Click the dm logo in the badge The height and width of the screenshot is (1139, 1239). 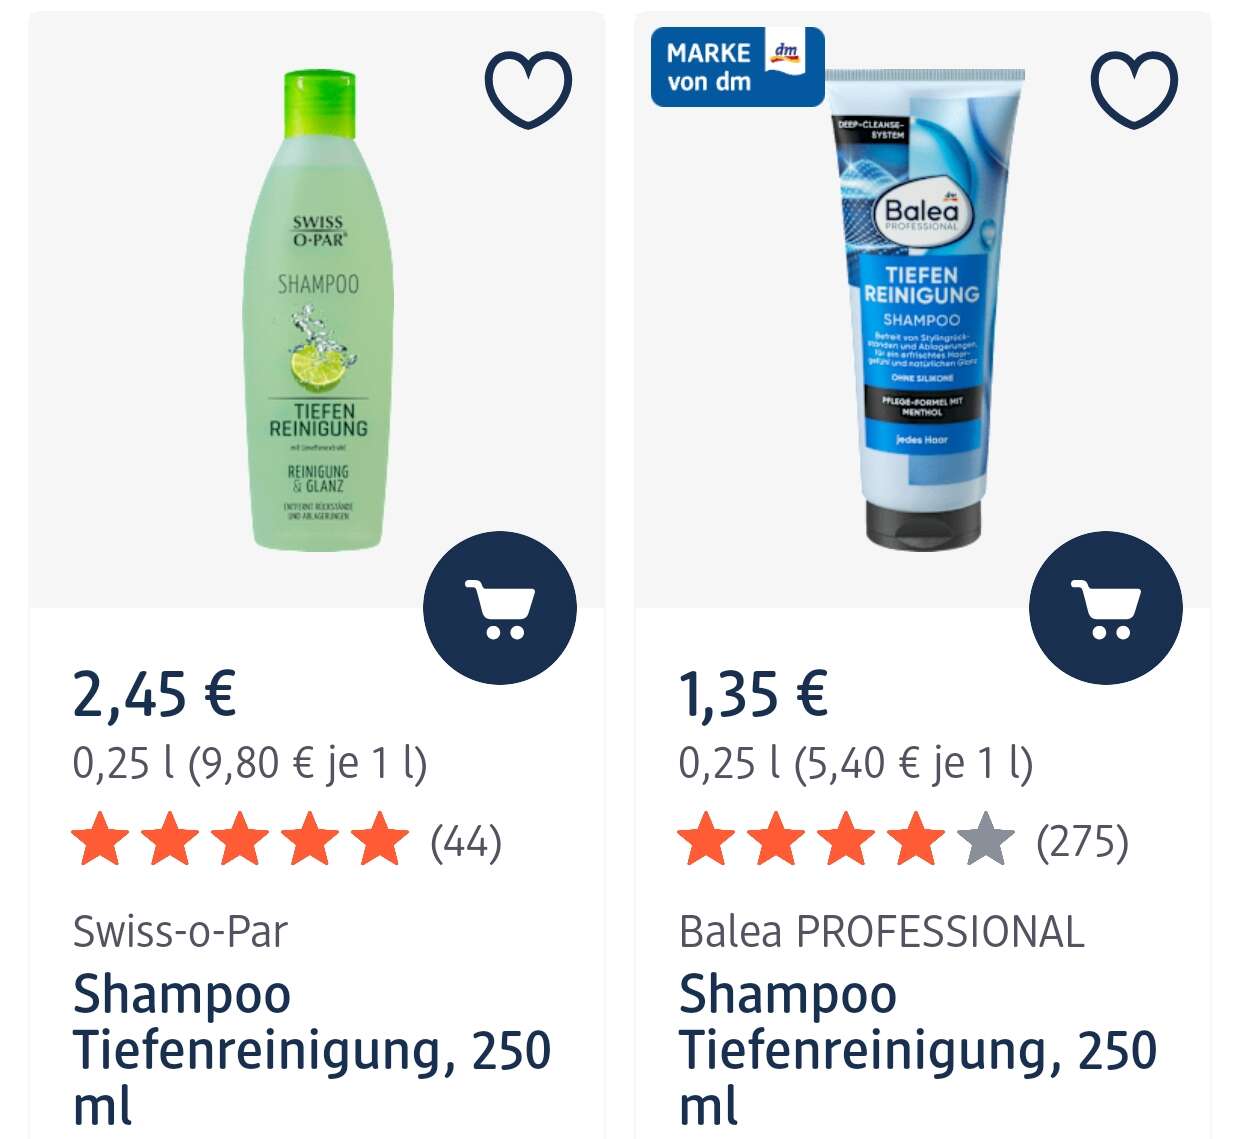tap(787, 53)
